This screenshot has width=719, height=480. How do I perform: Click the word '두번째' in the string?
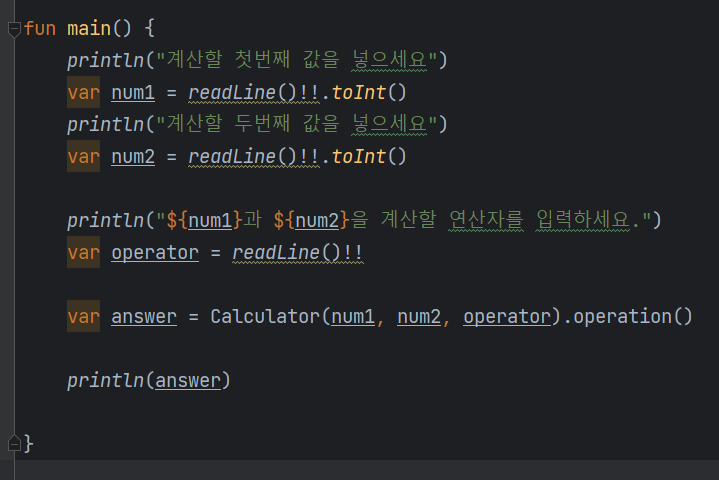tap(262, 124)
